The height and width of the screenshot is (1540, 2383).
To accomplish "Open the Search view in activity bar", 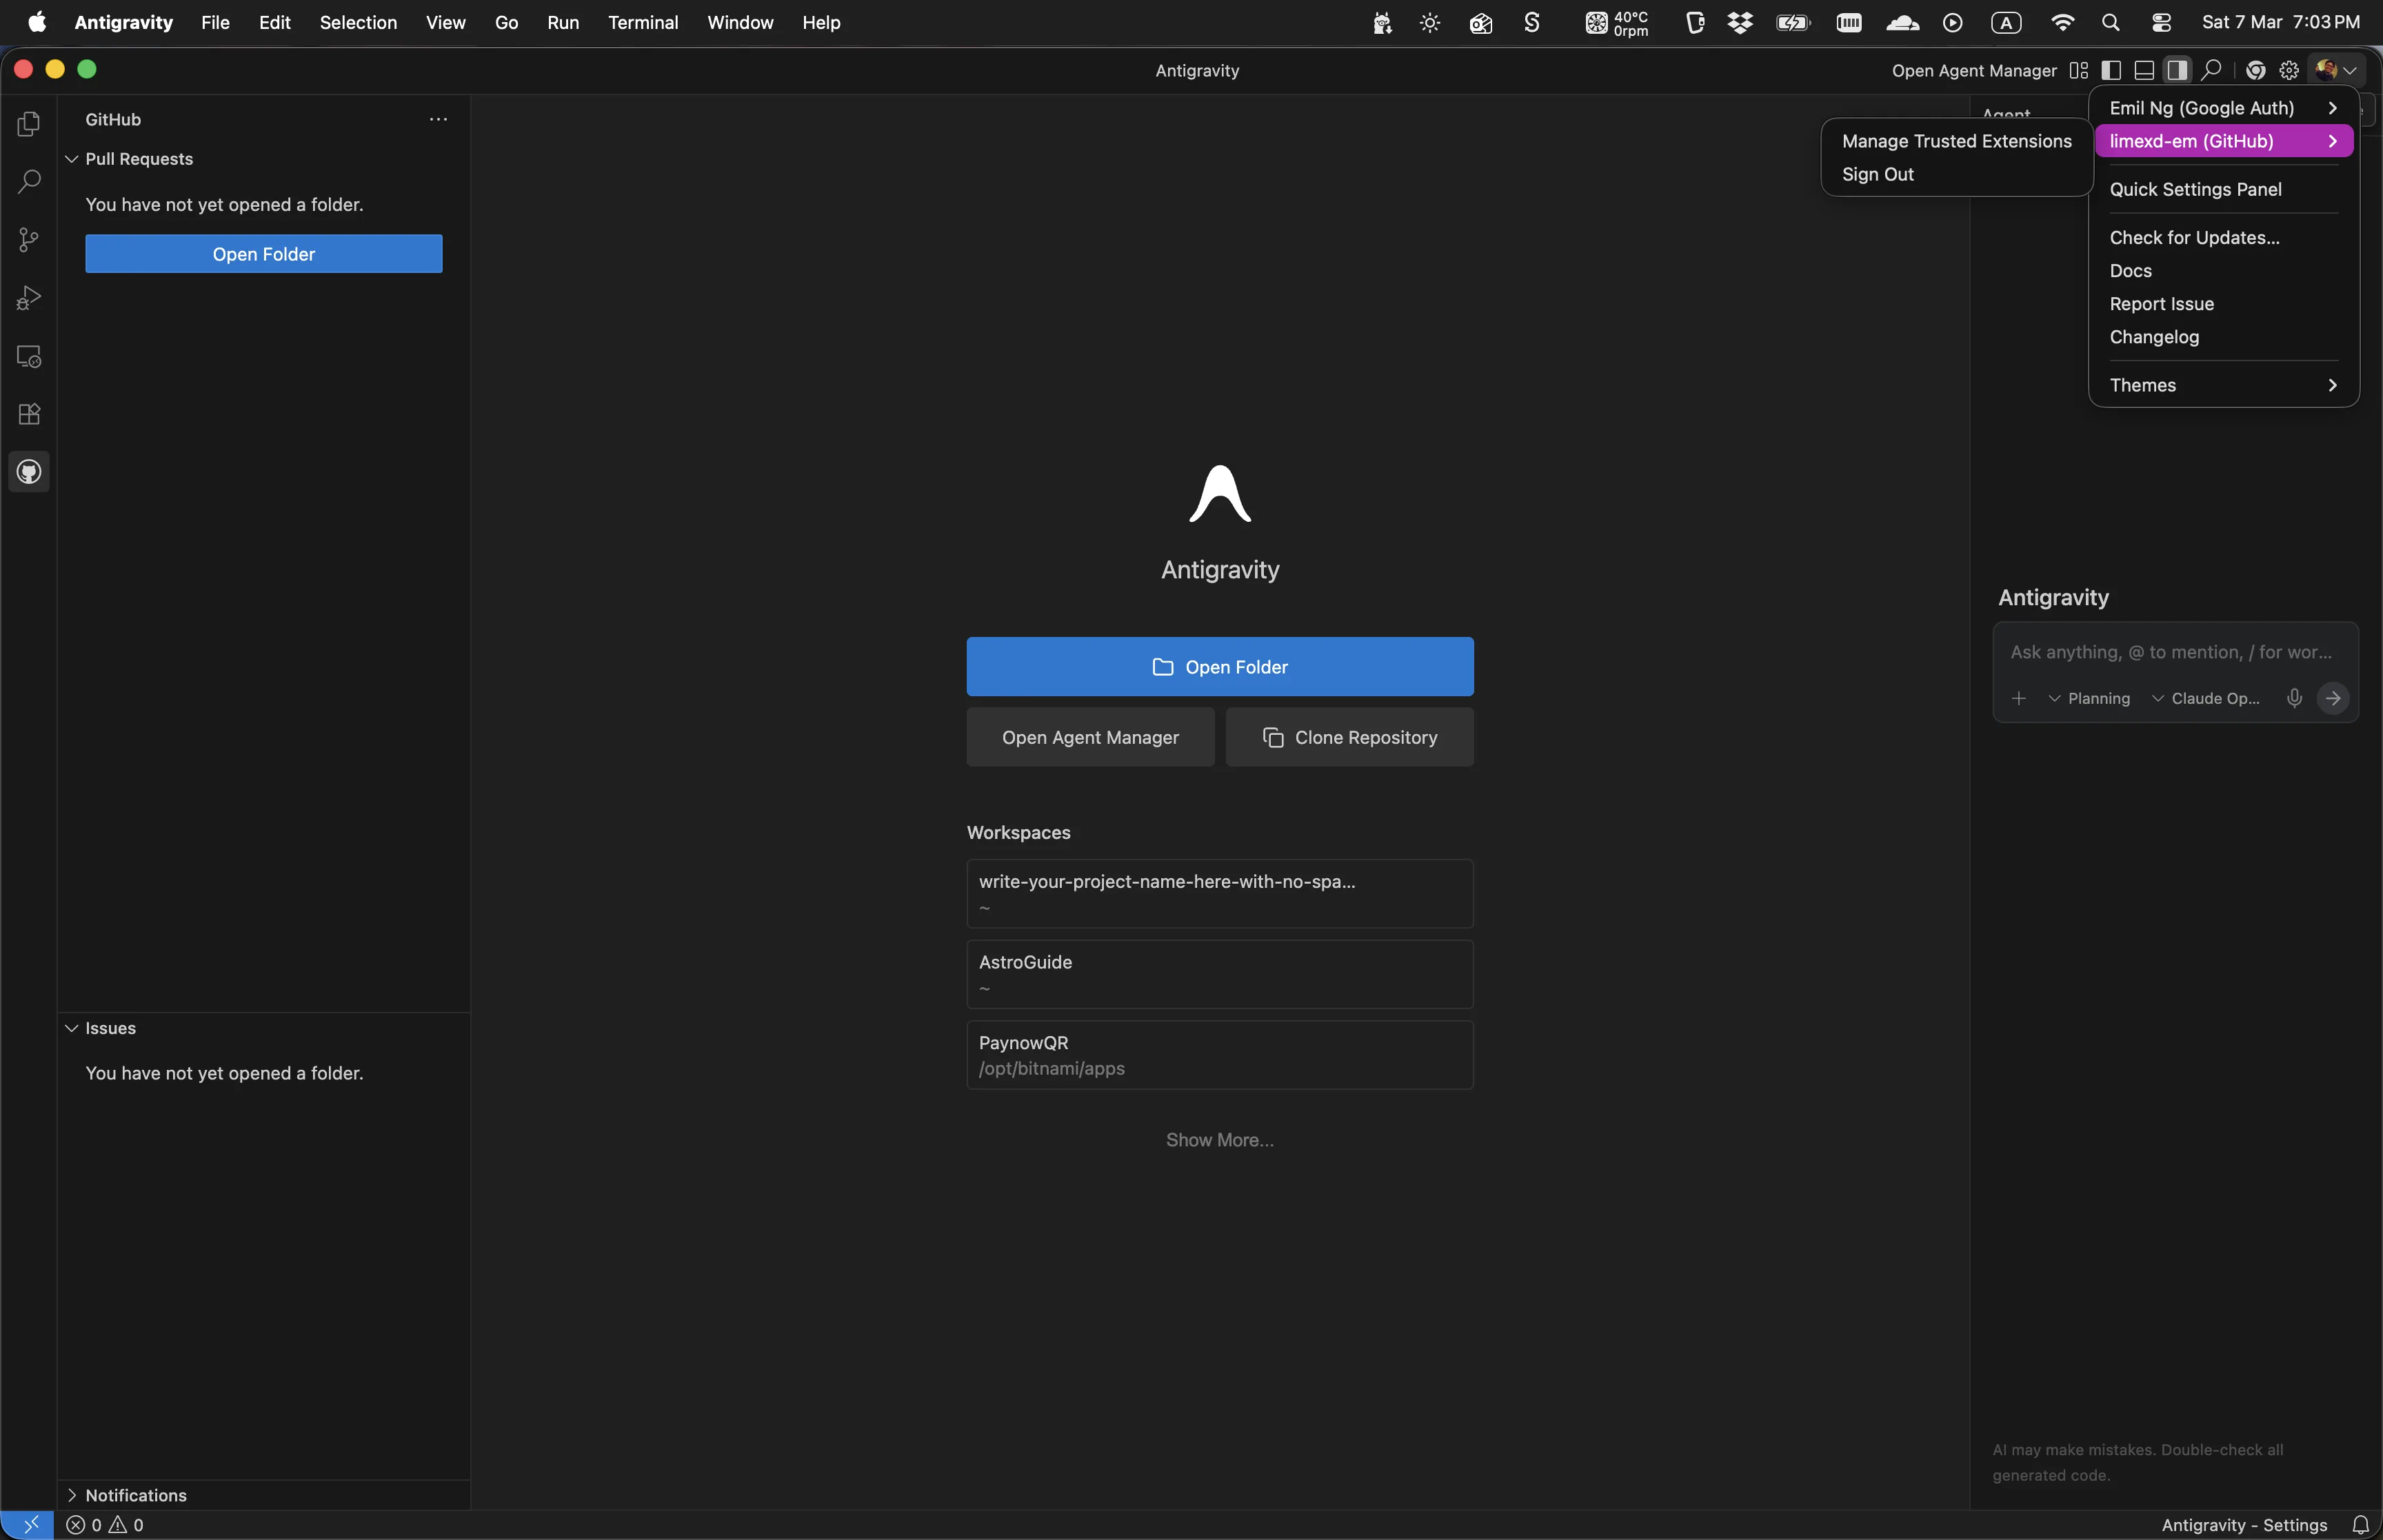I will click(x=29, y=182).
